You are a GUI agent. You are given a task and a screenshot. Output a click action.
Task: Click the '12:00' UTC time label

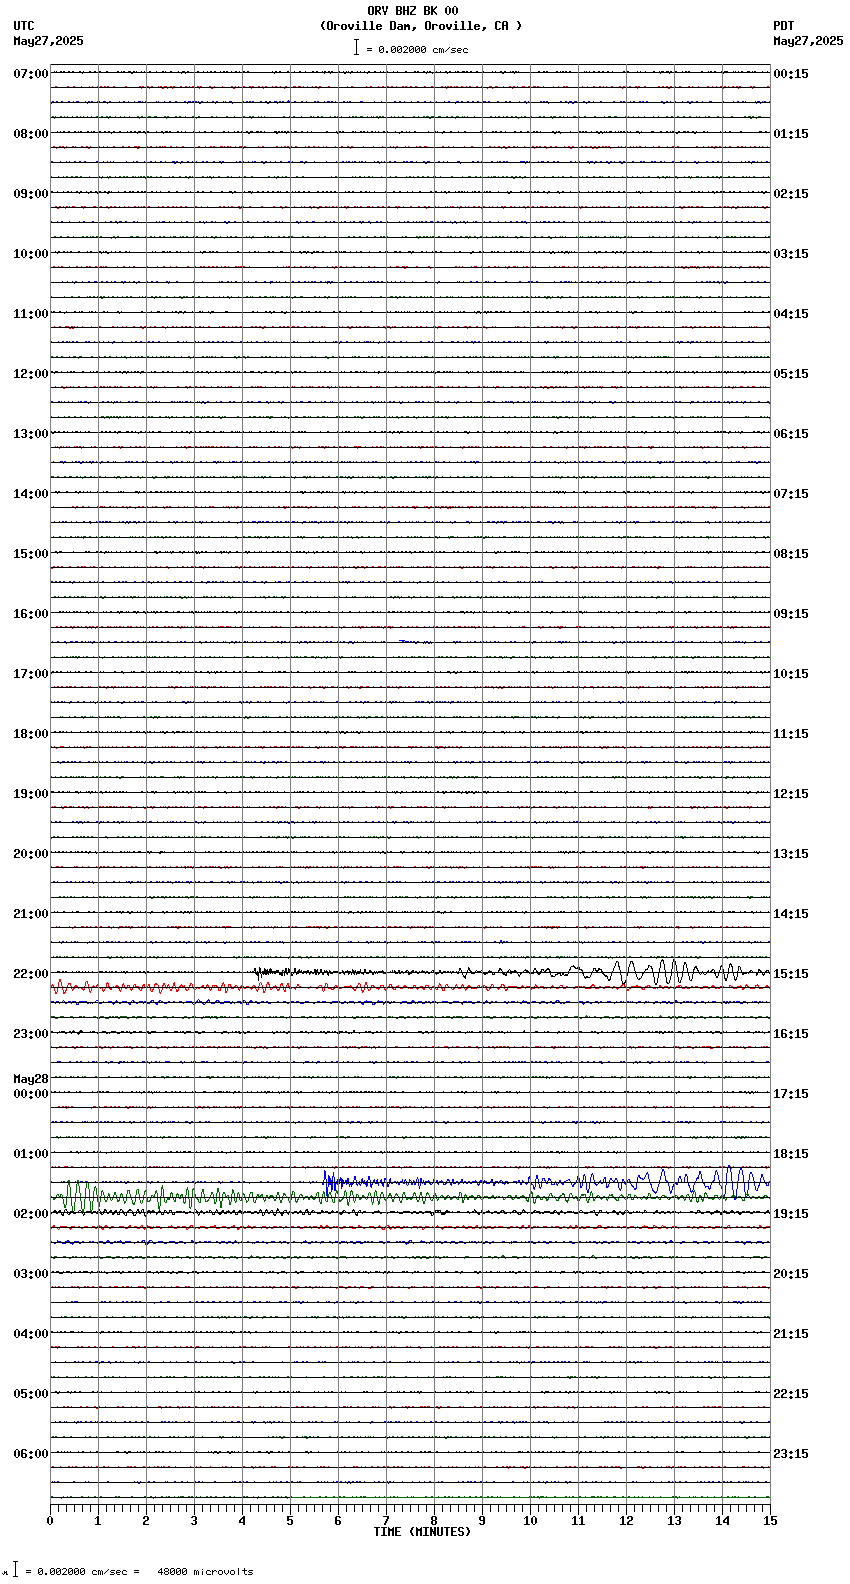coord(31,374)
